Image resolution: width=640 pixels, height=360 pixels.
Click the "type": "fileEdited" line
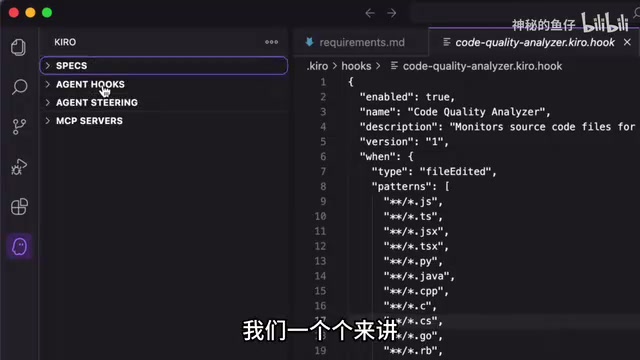pyautogui.click(x=434, y=171)
